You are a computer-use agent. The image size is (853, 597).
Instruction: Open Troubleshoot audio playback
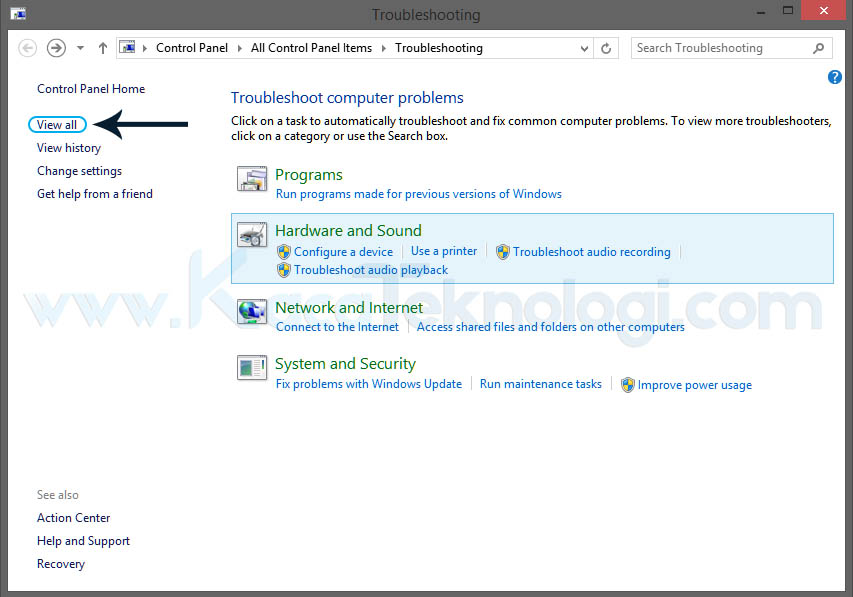(x=371, y=270)
